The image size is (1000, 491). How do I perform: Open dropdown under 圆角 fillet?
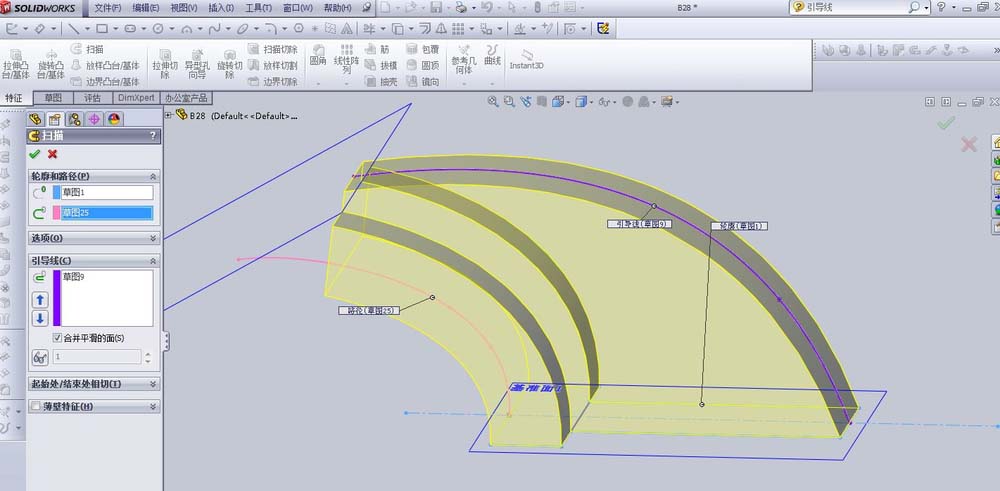318,83
